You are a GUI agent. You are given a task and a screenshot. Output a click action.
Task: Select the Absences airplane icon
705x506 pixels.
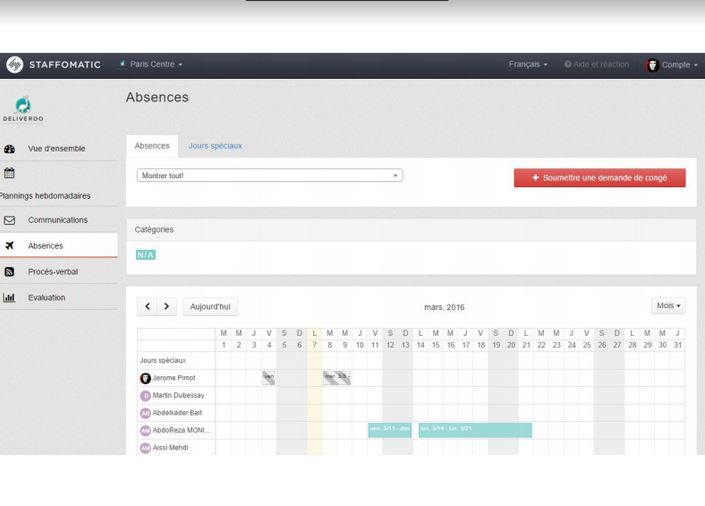[x=10, y=246]
